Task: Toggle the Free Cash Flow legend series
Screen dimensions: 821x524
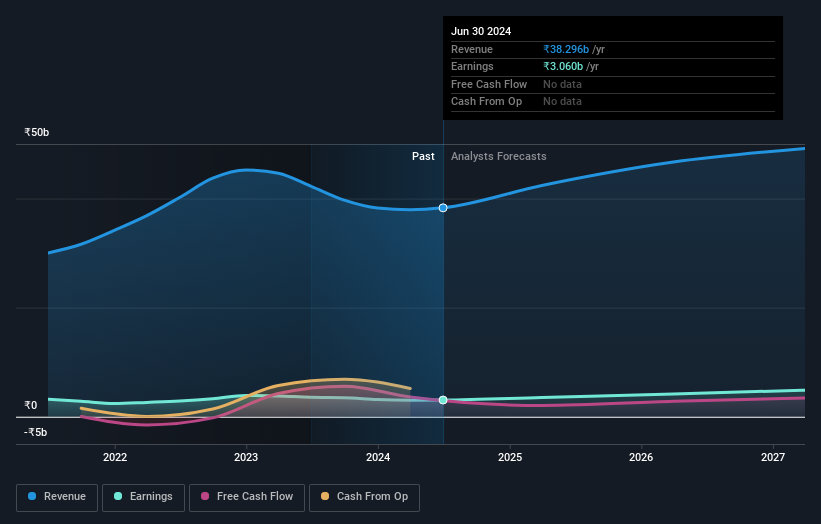Action: (247, 497)
